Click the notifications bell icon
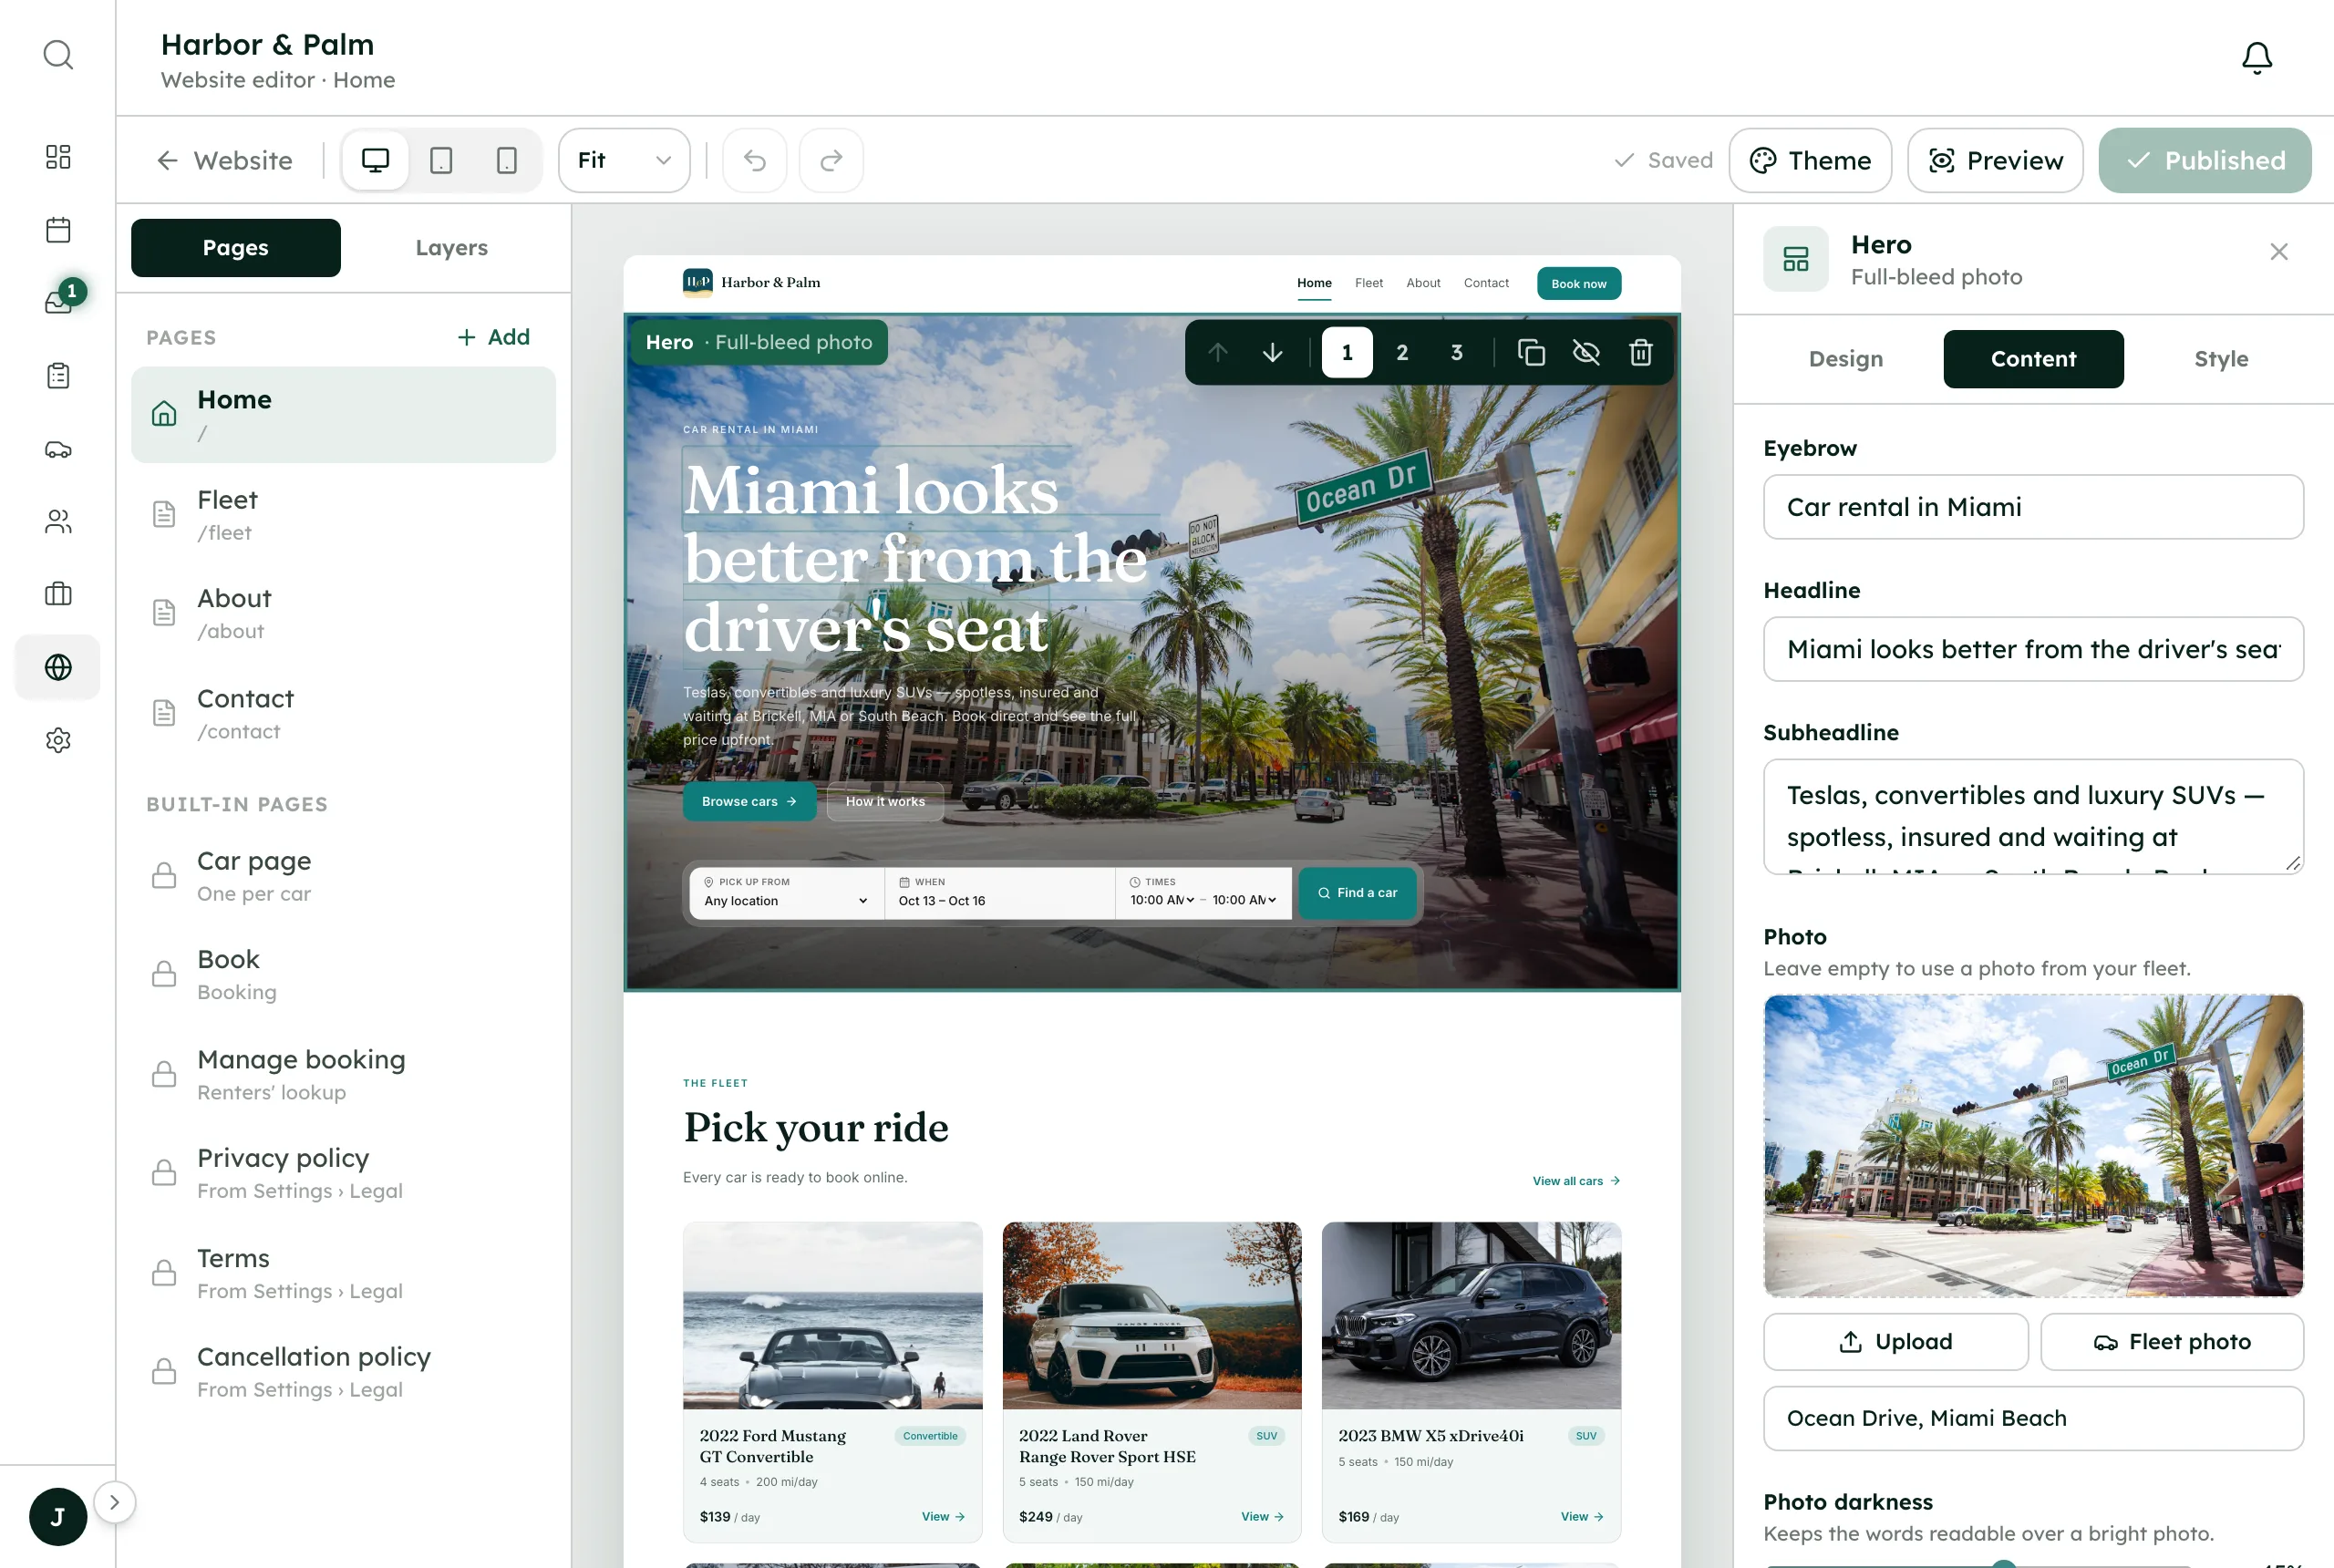The width and height of the screenshot is (2334, 1568). click(2256, 58)
